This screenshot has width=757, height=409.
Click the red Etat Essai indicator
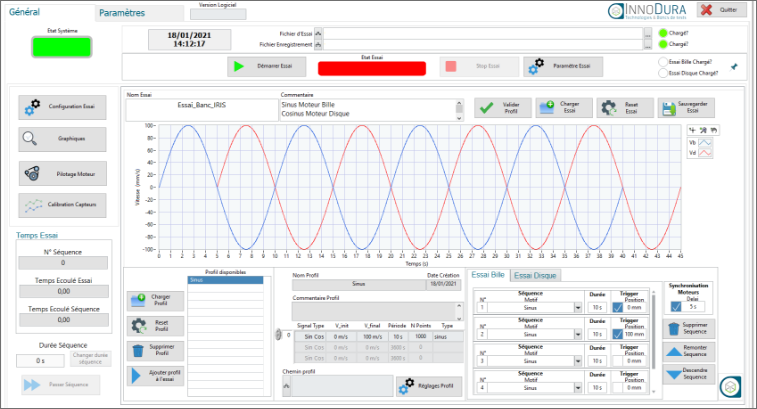372,69
